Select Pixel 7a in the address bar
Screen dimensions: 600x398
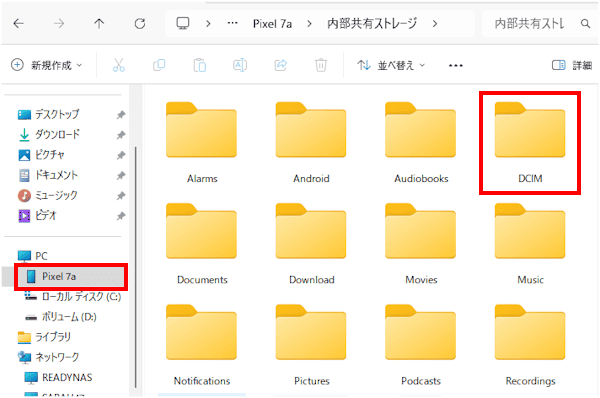[272, 24]
